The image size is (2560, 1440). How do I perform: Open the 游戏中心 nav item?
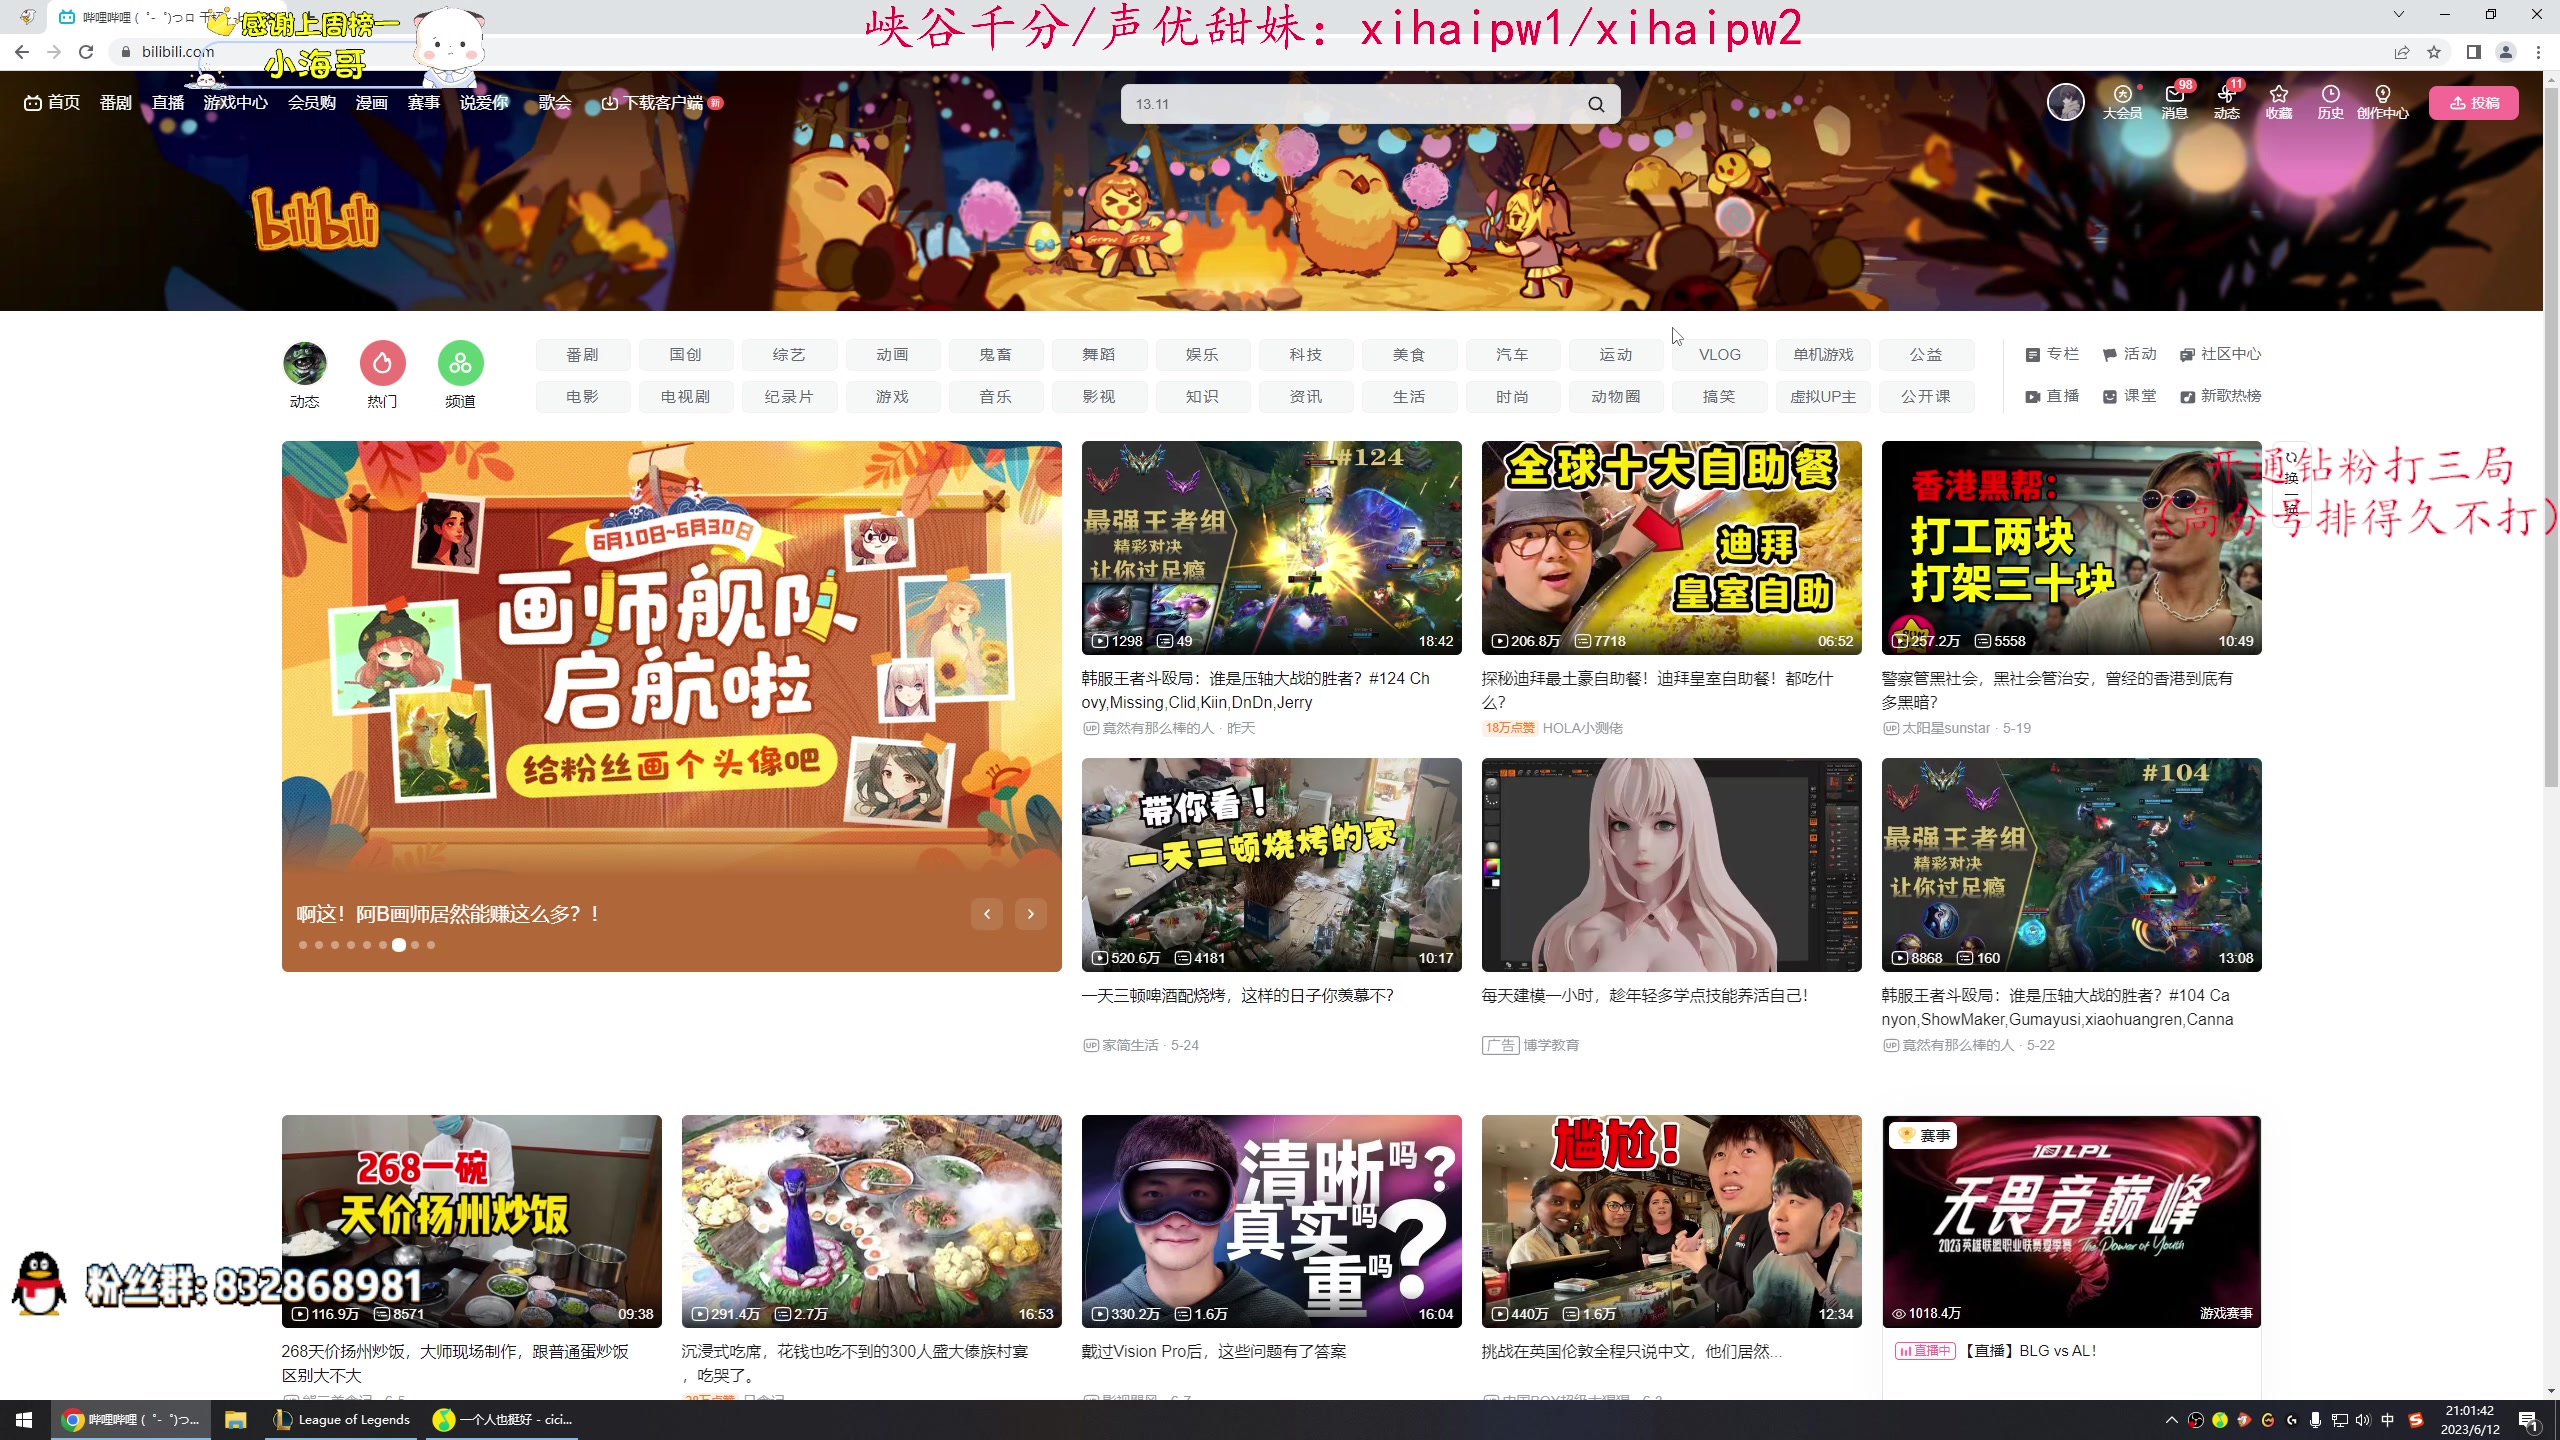(x=236, y=102)
